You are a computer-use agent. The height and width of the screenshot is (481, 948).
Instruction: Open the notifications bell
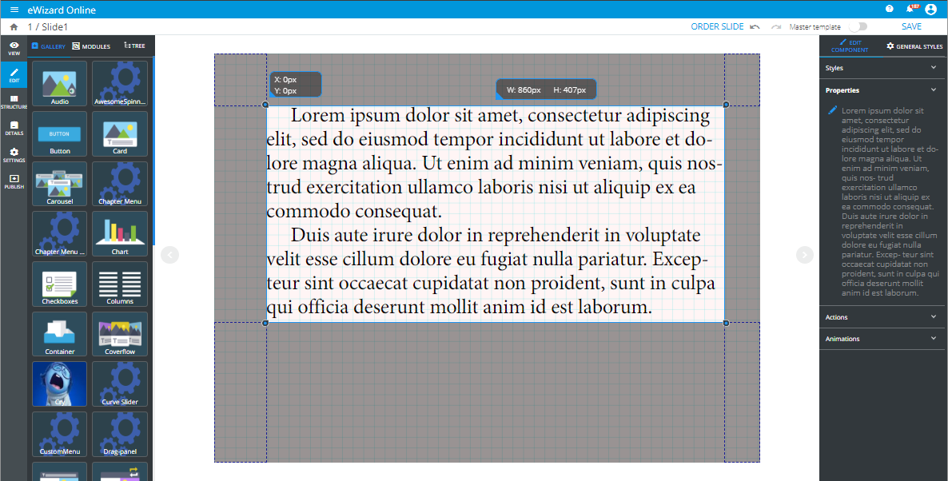coord(910,9)
